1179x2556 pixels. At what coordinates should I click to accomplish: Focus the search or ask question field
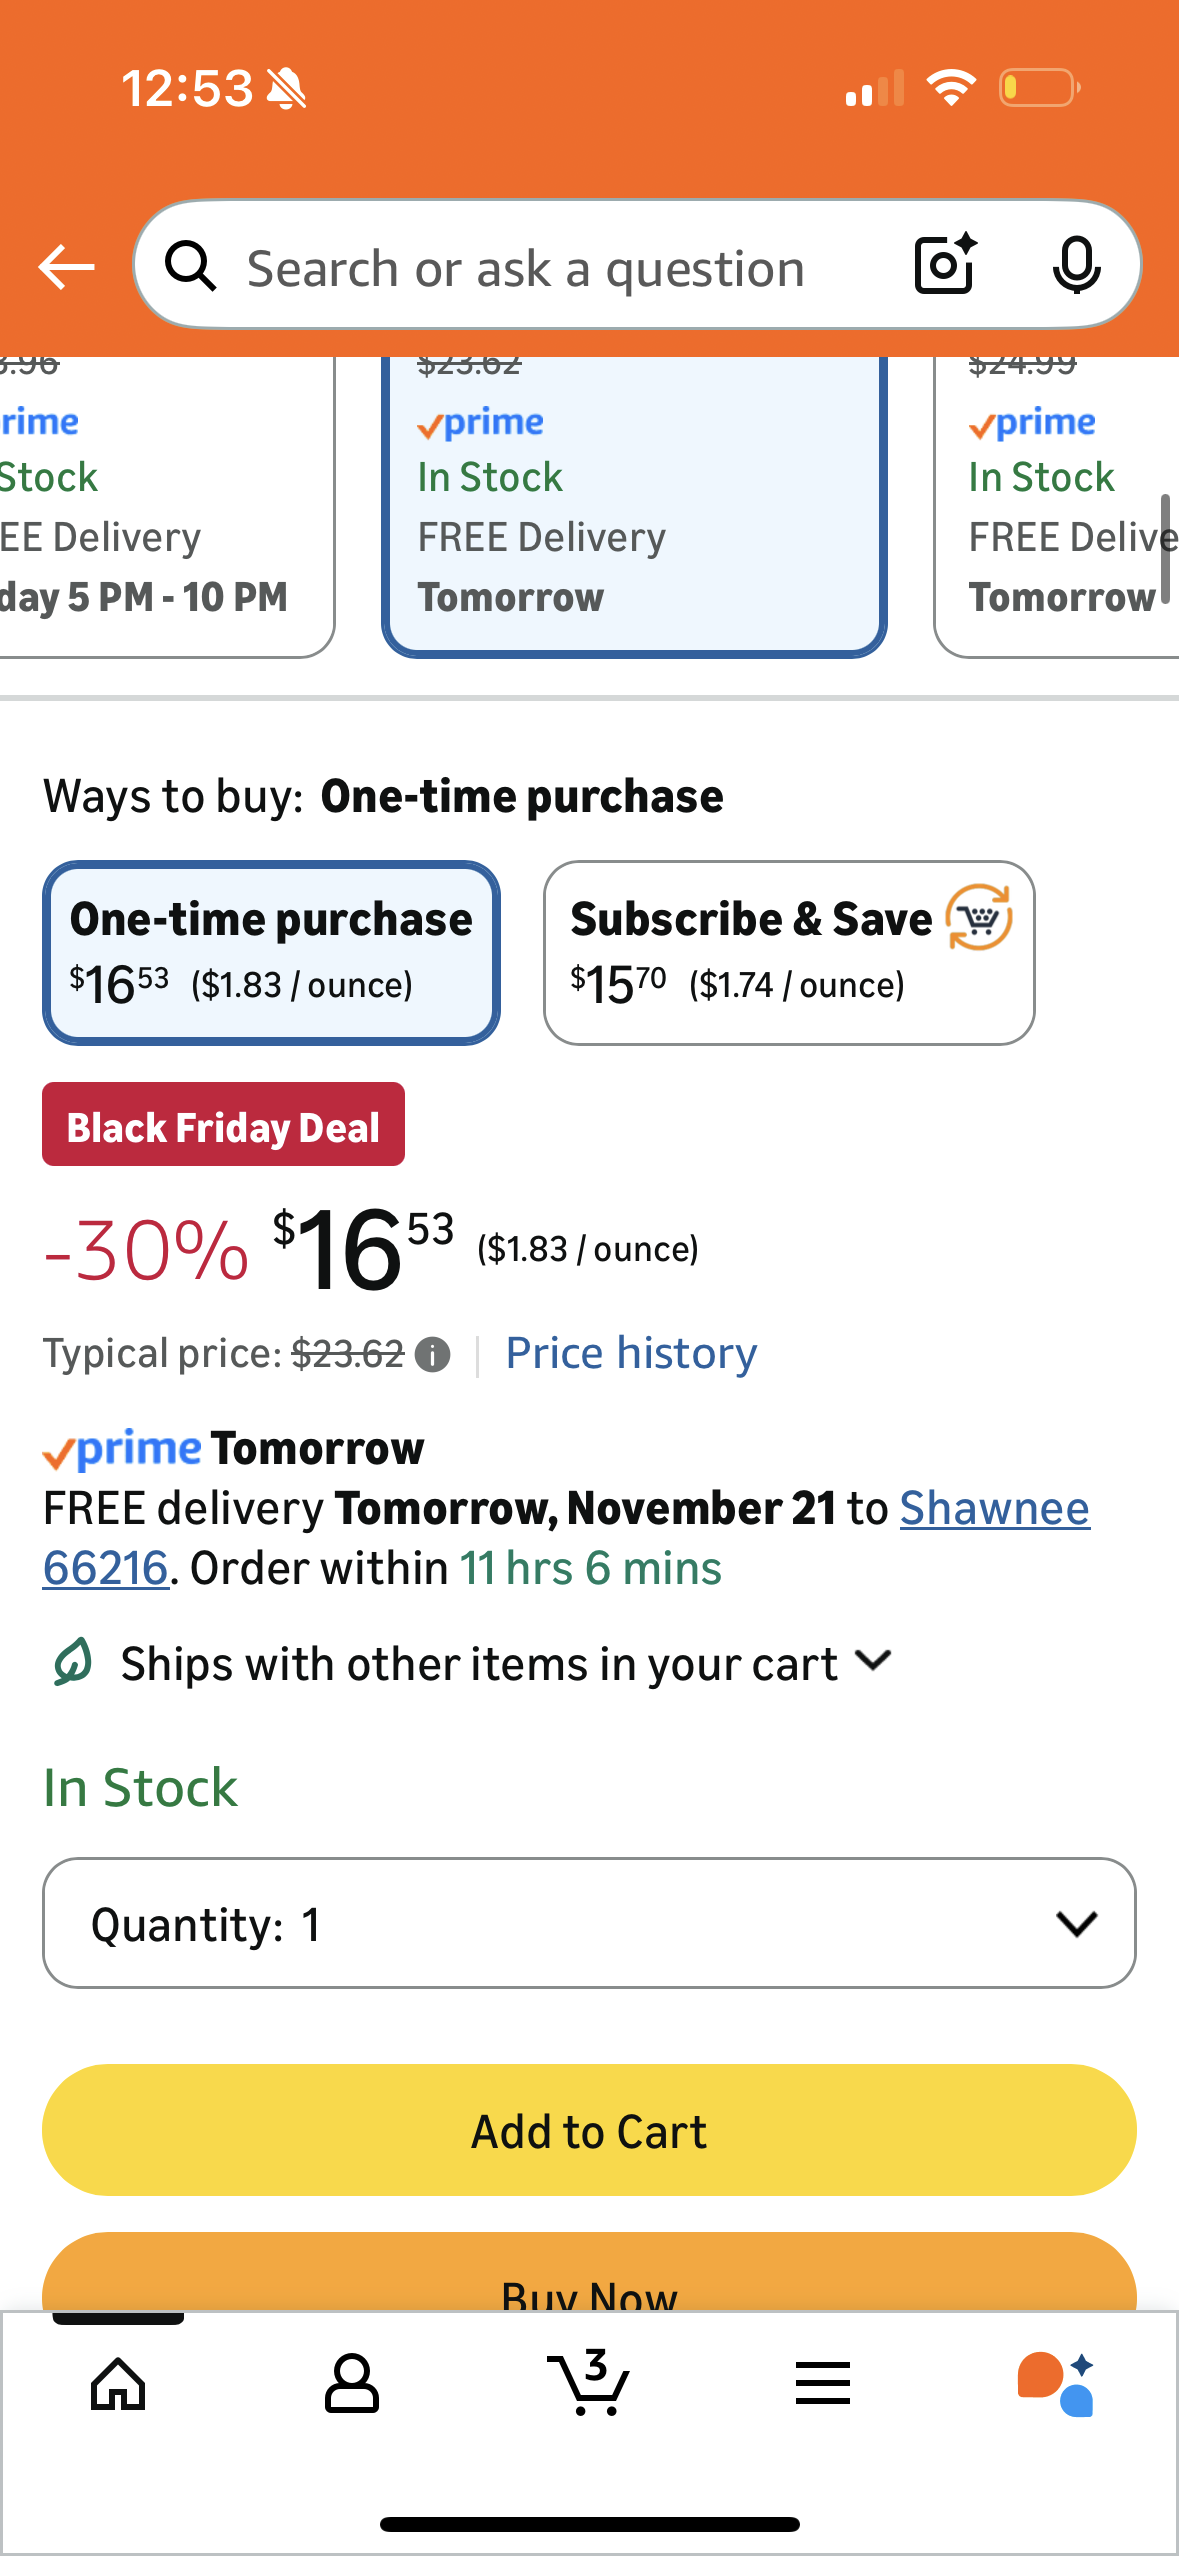point(525,268)
